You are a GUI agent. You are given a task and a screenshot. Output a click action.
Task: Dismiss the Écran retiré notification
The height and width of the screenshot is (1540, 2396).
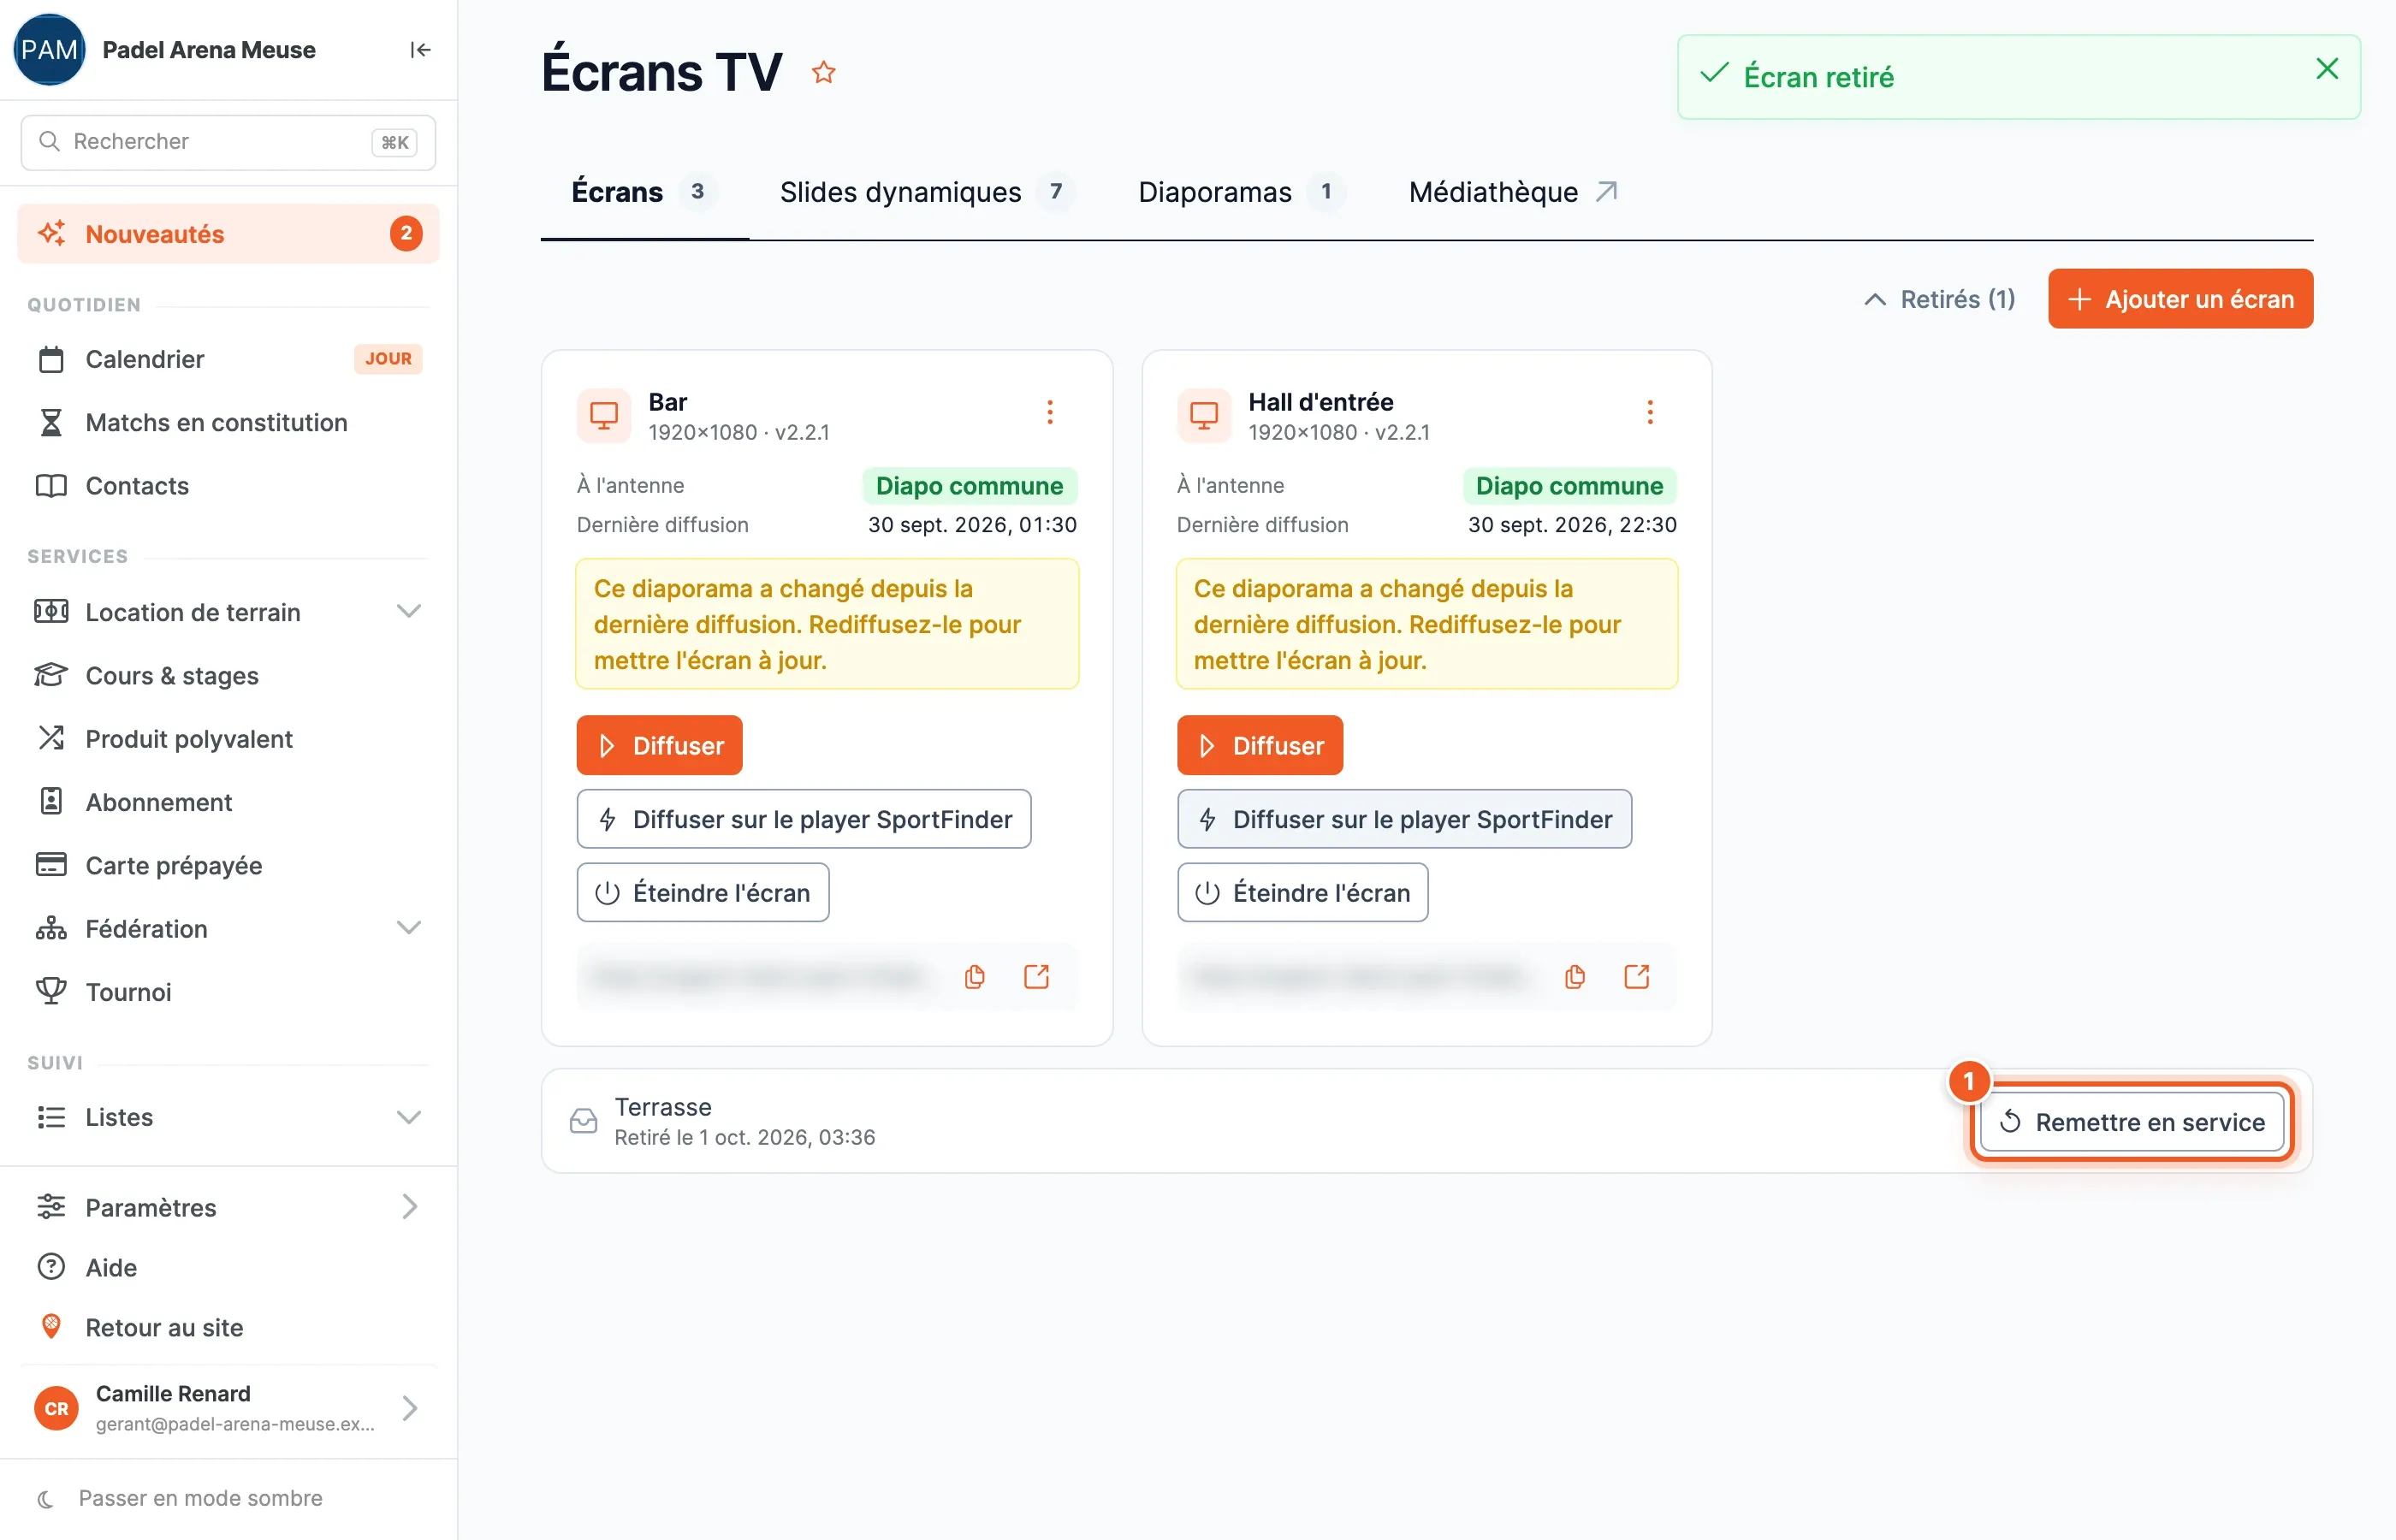[x=2327, y=68]
